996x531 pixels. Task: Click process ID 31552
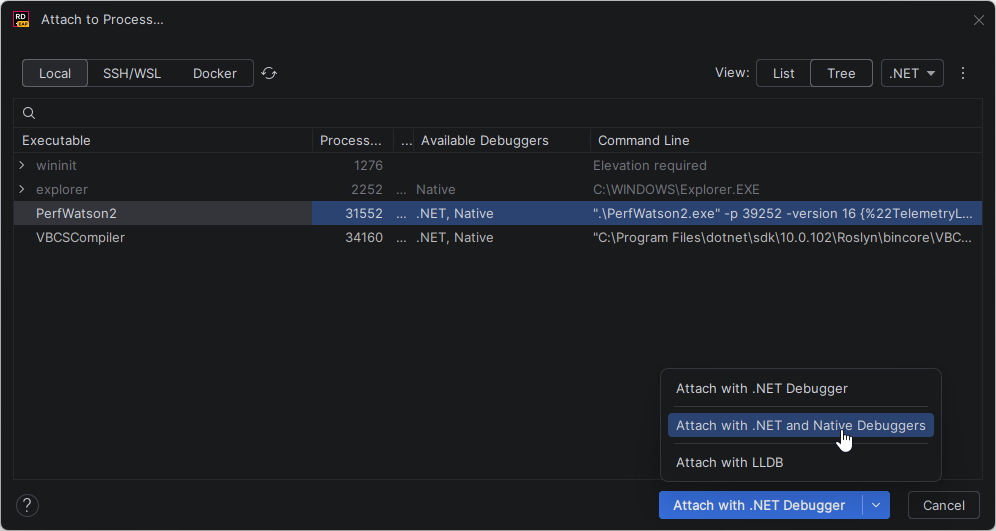[x=364, y=213]
